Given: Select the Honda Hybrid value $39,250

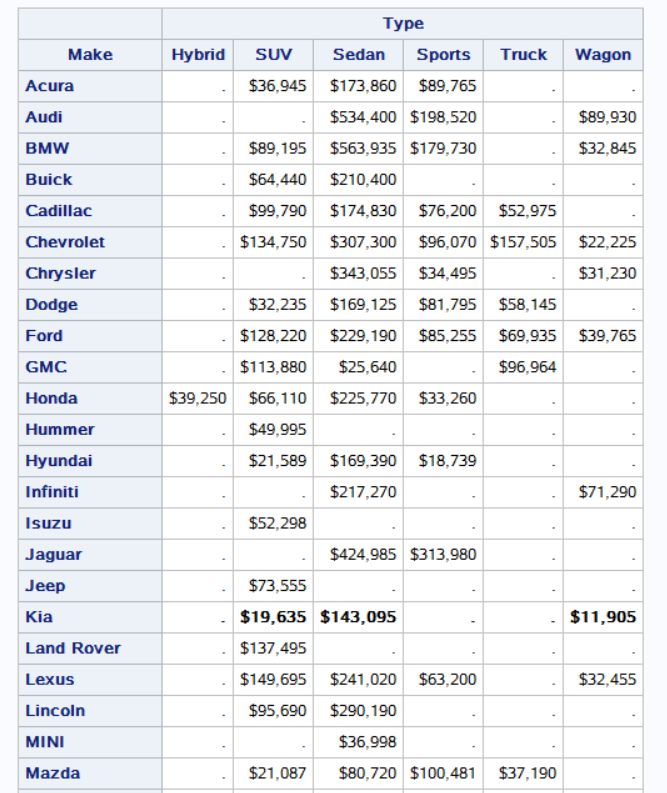Looking at the screenshot, I should [x=198, y=398].
